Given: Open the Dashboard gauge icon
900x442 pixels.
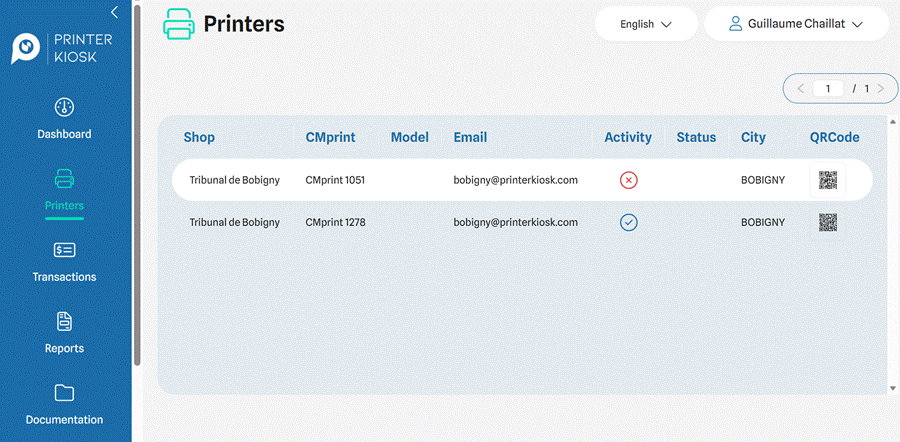Looking at the screenshot, I should click(64, 107).
